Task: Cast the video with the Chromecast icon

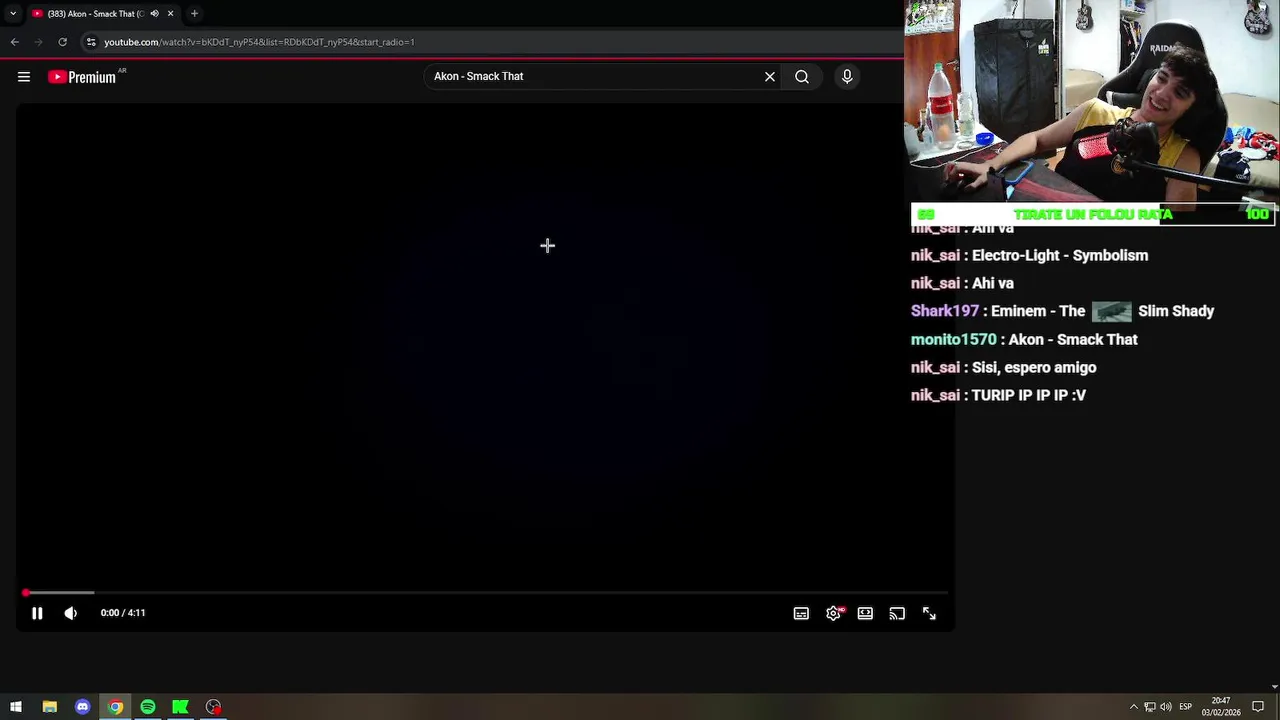Action: coord(897,614)
